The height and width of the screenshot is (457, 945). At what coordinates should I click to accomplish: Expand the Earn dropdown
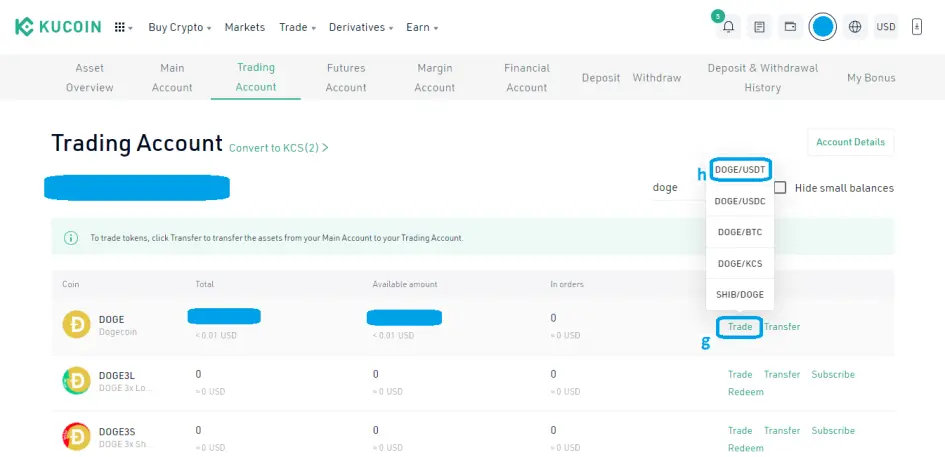(x=422, y=27)
